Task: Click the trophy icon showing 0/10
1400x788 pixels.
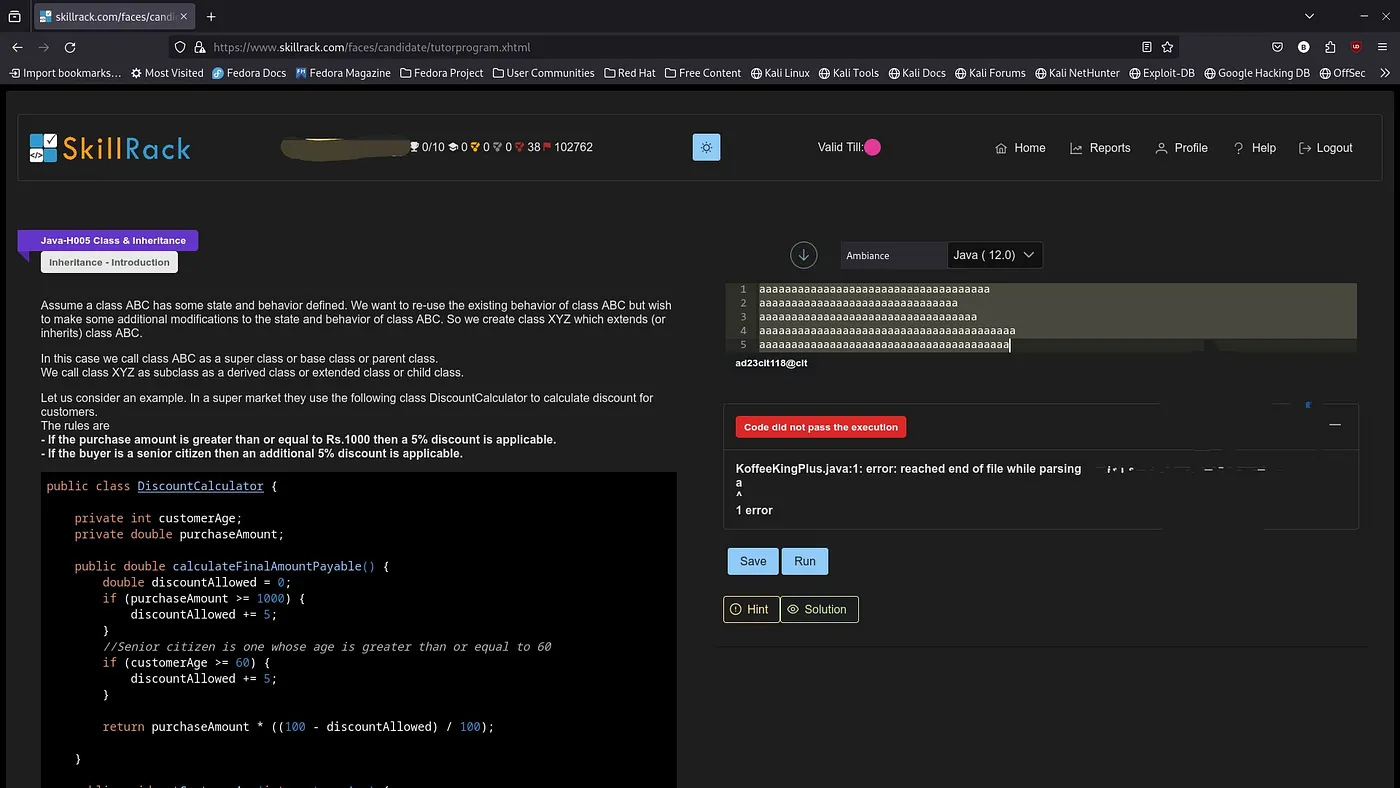Action: tap(415, 147)
